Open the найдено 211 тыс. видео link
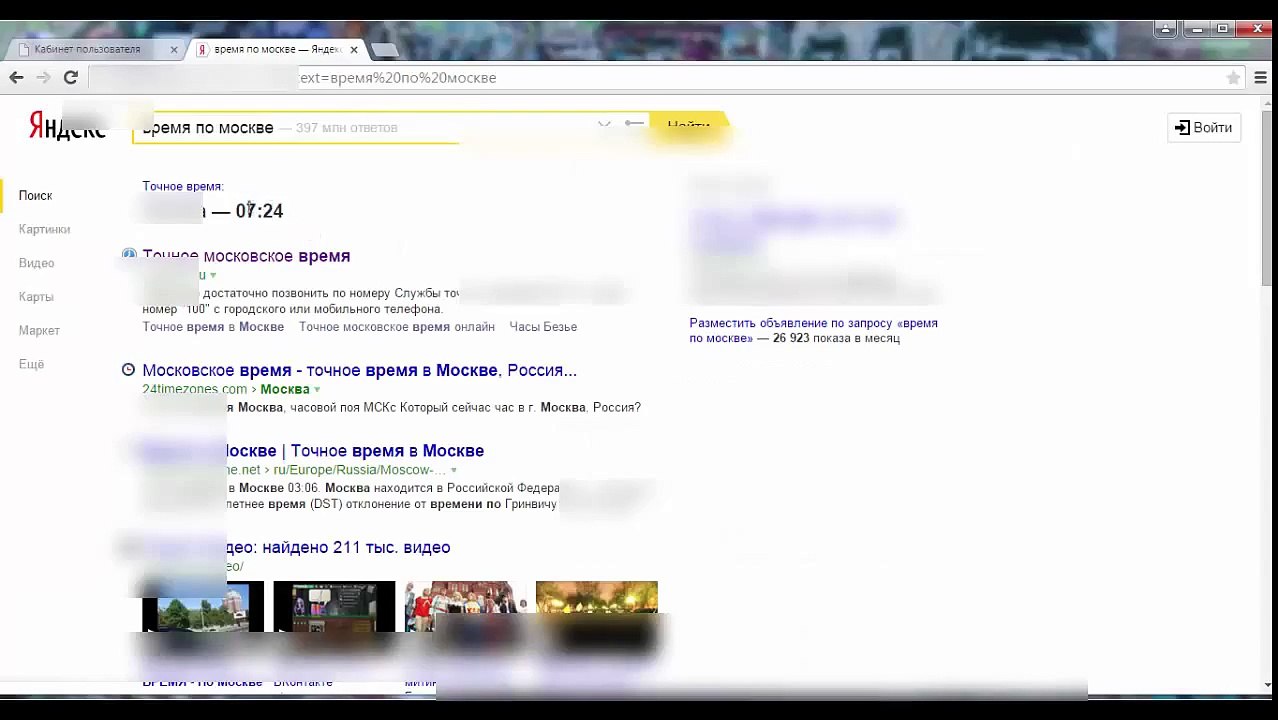This screenshot has width=1278, height=720. [296, 547]
